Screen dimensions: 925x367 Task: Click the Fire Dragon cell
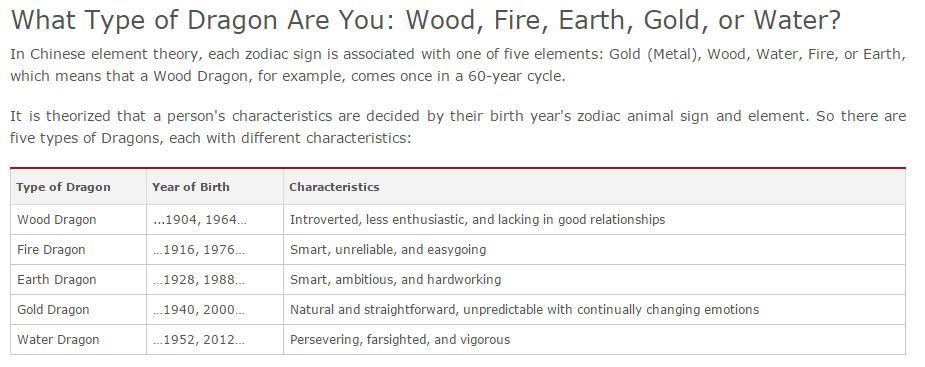click(78, 250)
